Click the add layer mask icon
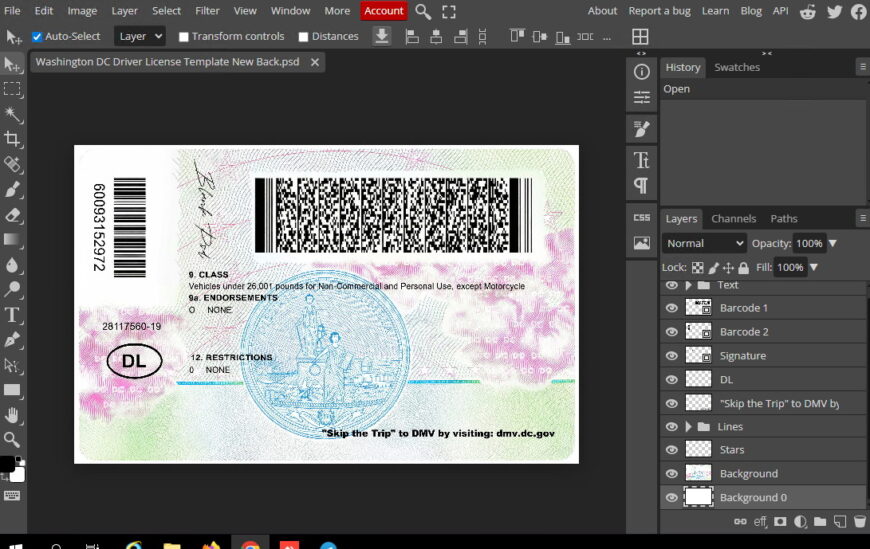 [x=780, y=521]
